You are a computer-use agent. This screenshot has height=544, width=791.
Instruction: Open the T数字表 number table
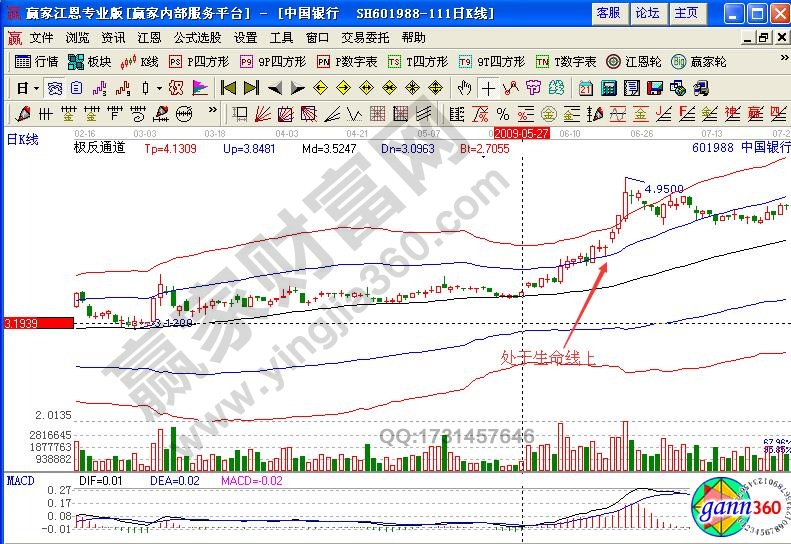tap(565, 62)
